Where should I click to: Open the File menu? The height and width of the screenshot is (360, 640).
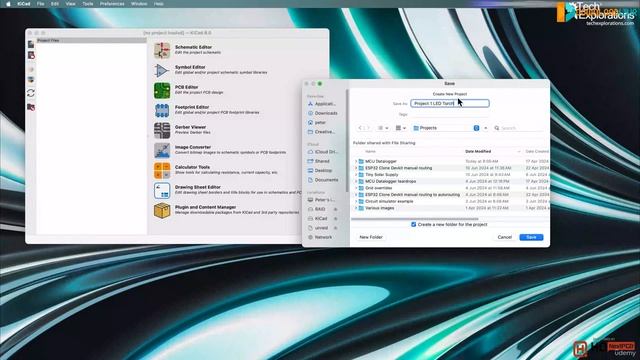click(x=40, y=4)
